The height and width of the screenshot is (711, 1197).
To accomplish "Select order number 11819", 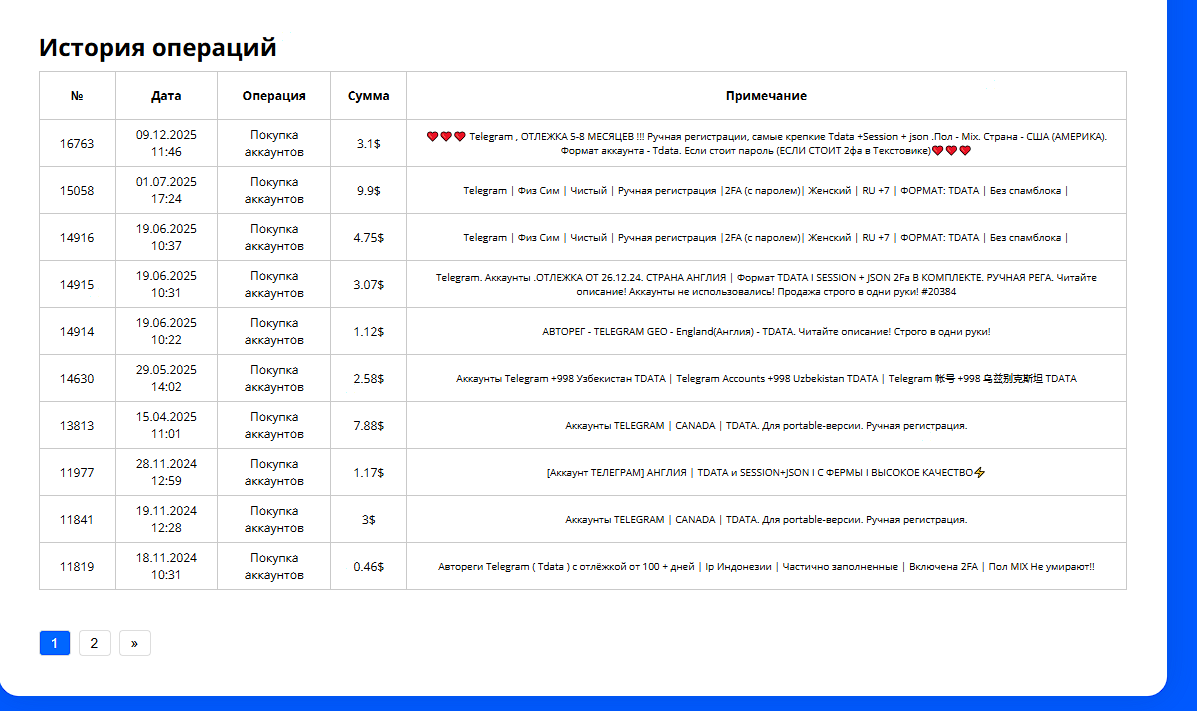I will 77,567.
